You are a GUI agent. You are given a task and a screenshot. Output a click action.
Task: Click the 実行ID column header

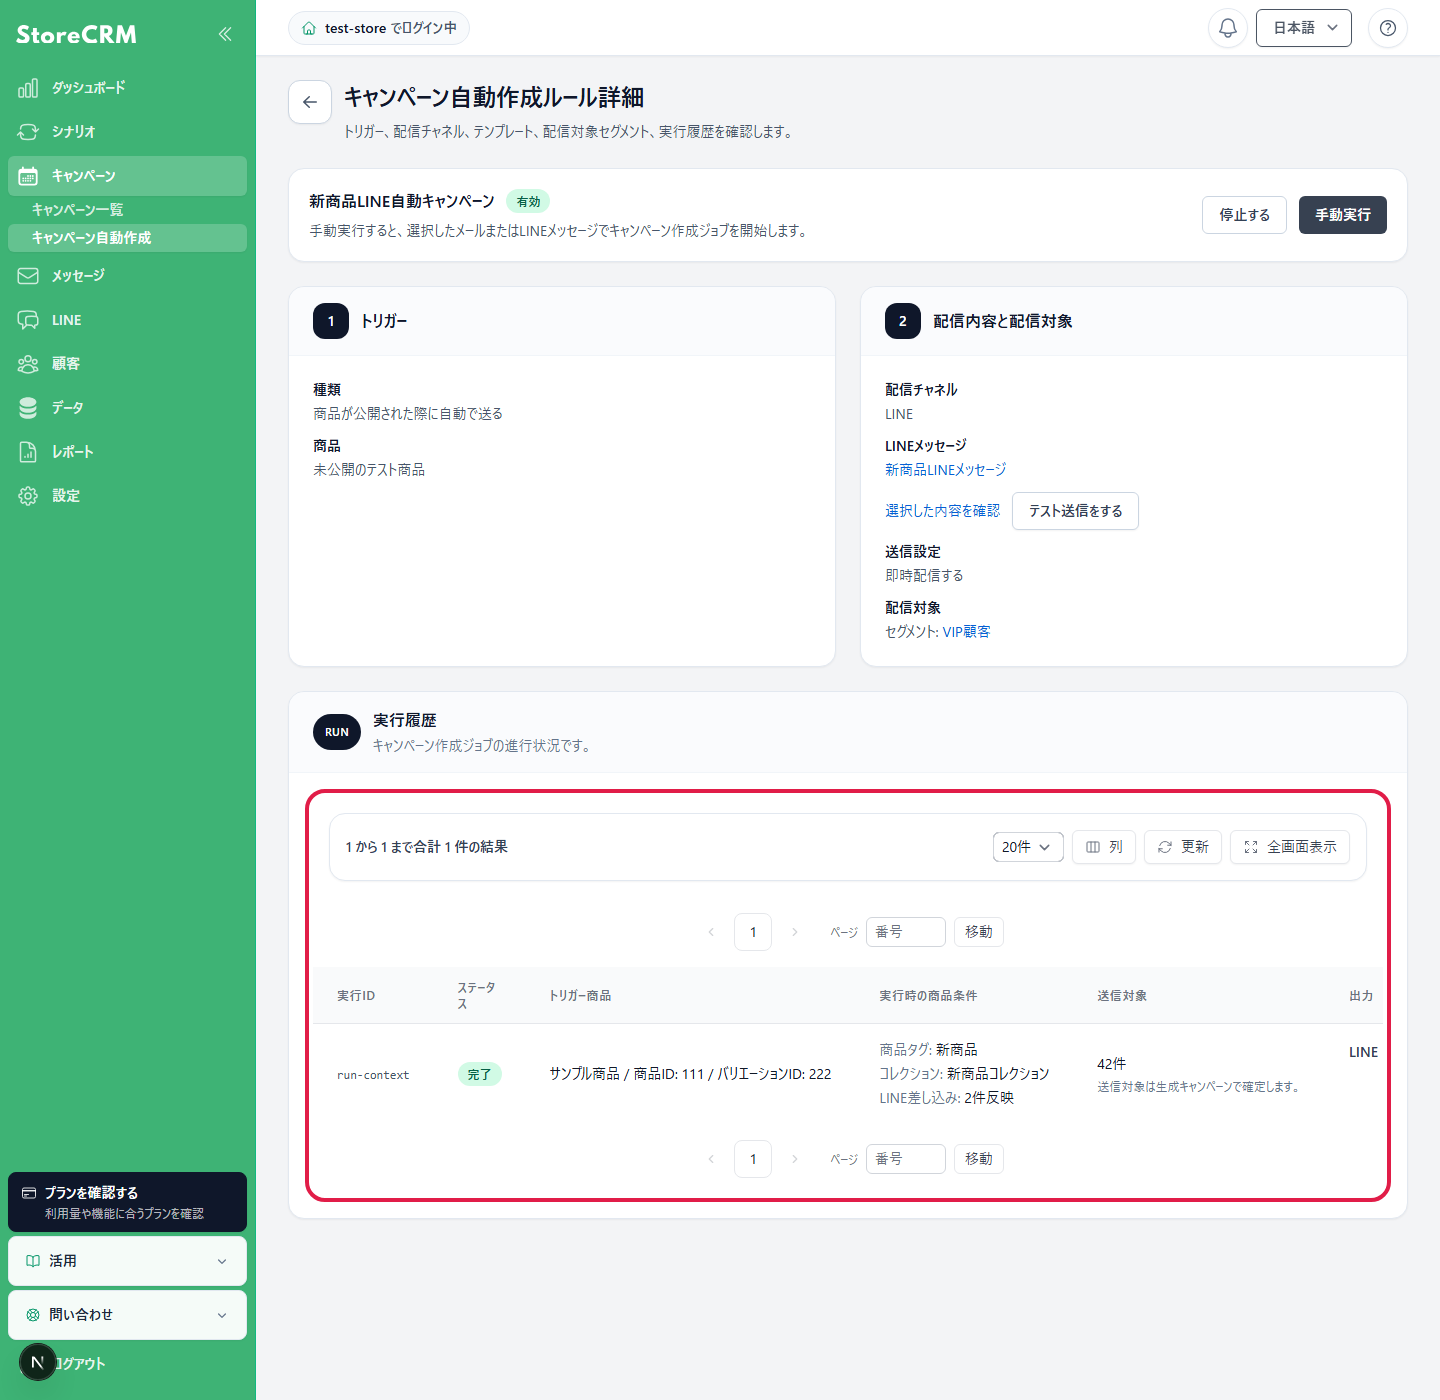356,996
